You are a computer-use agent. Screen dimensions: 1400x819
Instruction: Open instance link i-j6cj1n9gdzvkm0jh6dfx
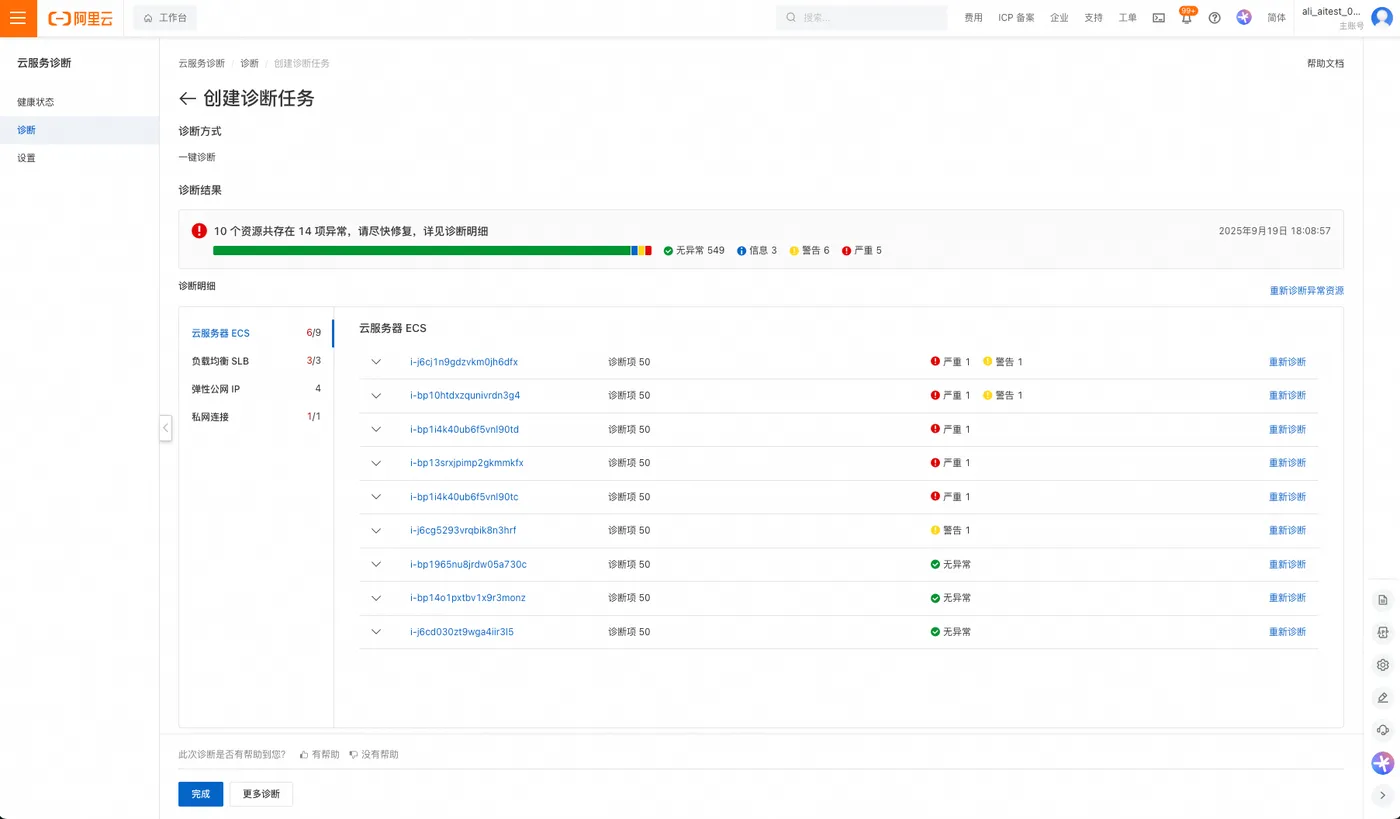point(464,362)
